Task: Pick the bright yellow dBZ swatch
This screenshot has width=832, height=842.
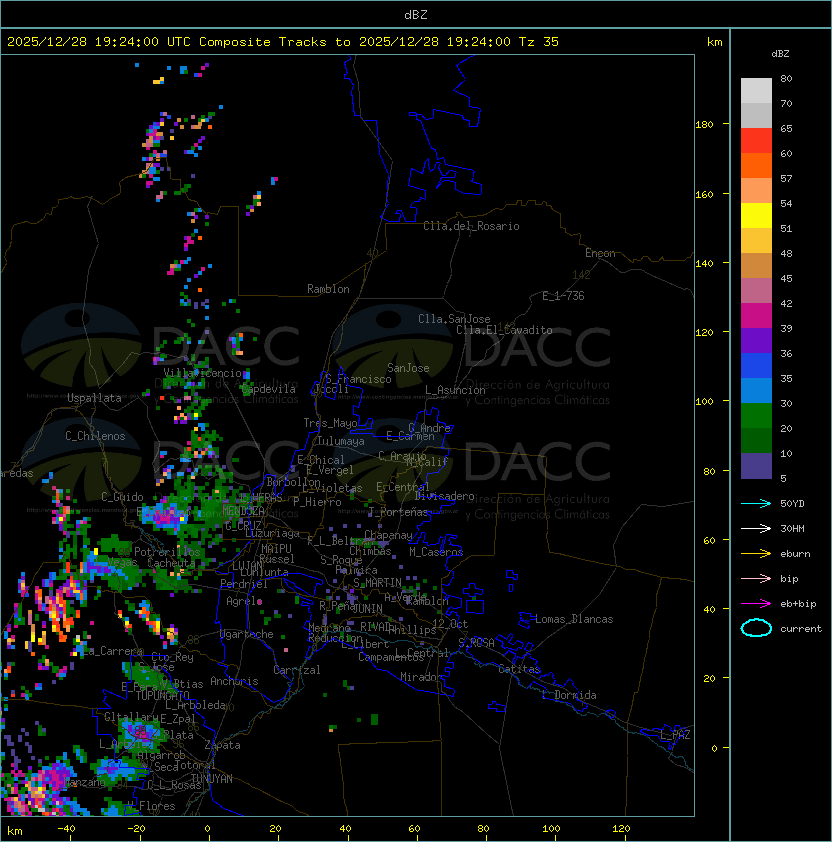Action: 756,216
